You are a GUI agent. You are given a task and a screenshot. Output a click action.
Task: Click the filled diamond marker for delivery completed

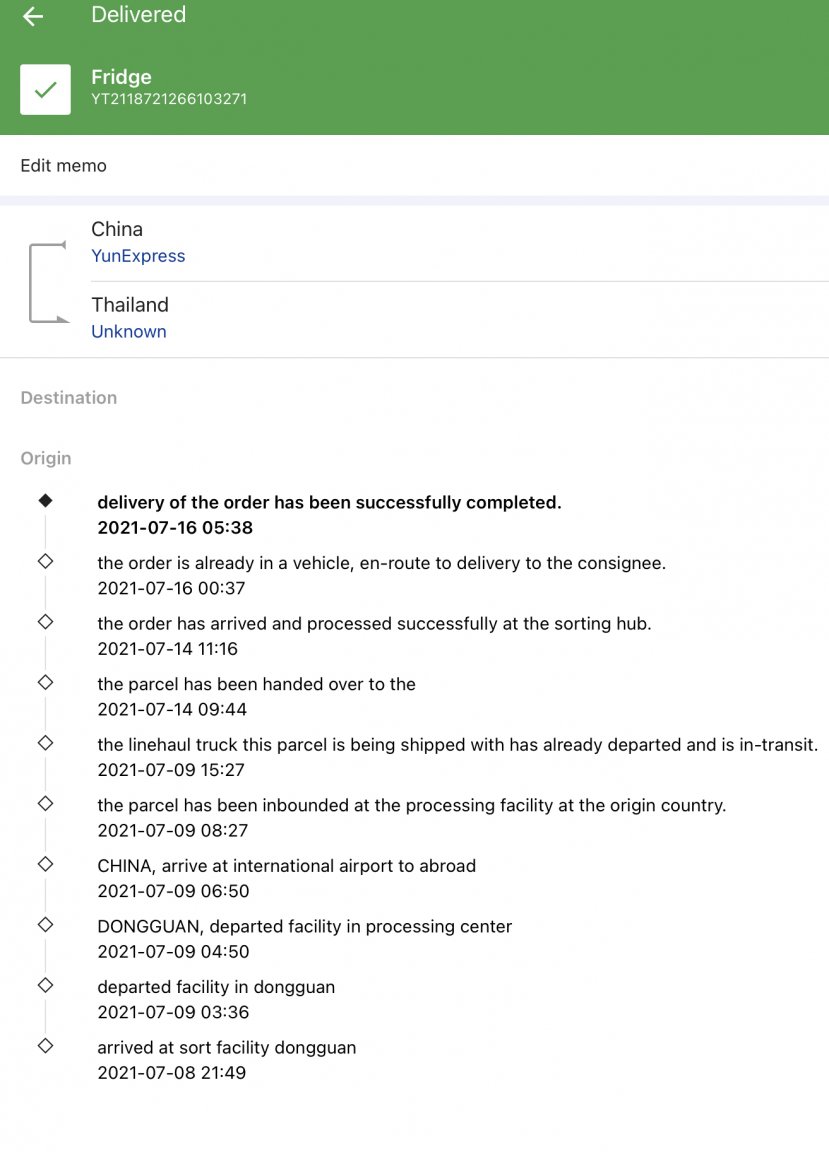(x=45, y=501)
